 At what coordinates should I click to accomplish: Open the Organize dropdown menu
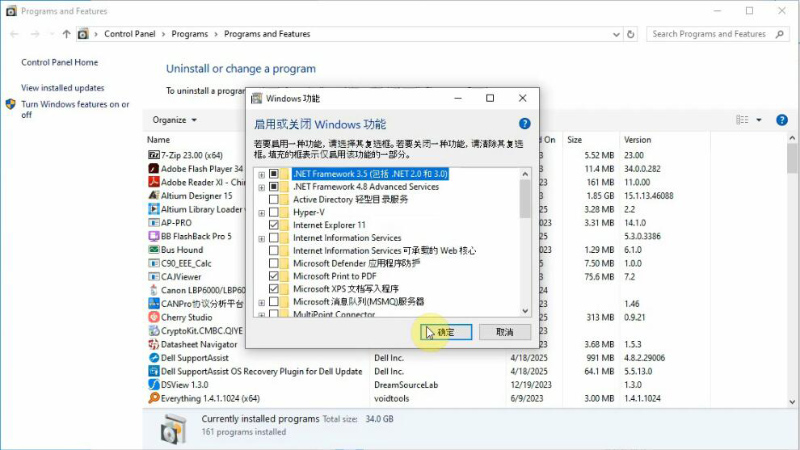(x=174, y=120)
